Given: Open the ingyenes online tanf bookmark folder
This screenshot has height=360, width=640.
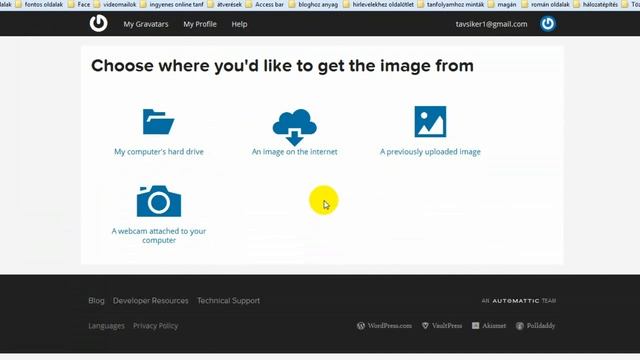Looking at the screenshot, I should 171,4.
